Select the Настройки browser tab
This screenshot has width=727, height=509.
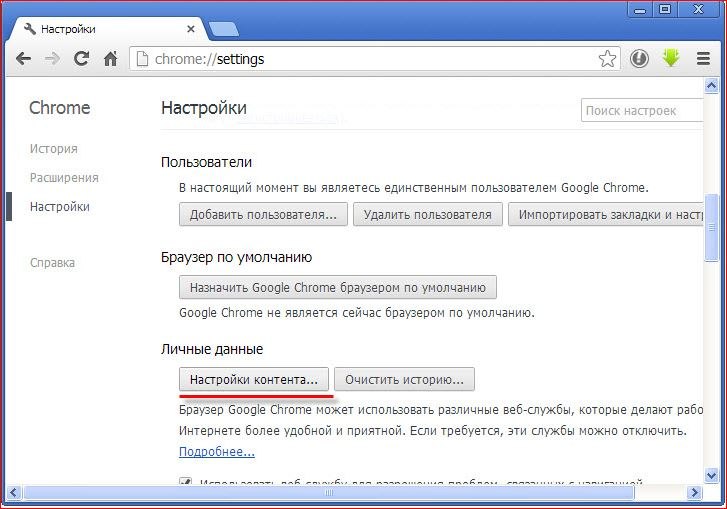pos(107,29)
